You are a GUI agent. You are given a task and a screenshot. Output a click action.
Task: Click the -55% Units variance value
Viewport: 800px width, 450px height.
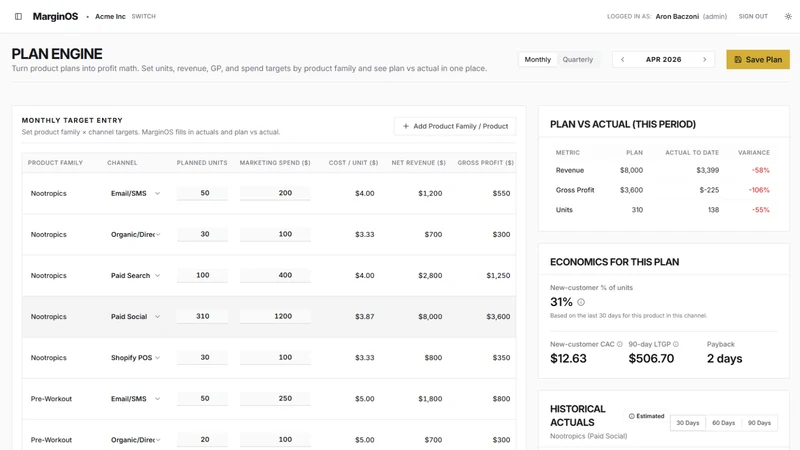[x=761, y=210]
